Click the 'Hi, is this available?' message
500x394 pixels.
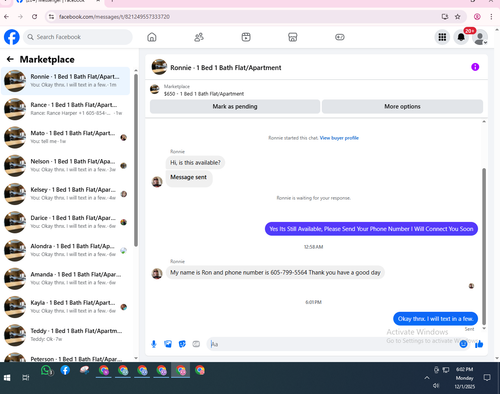[195, 163]
